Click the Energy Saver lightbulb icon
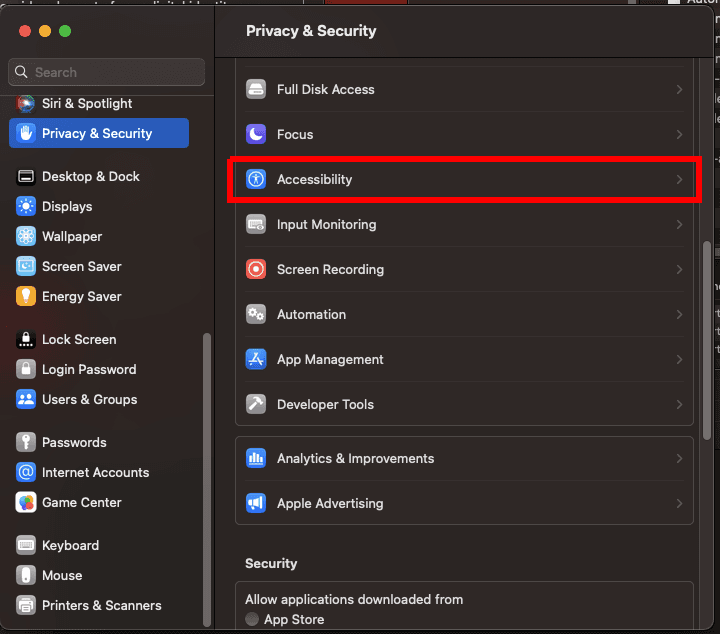 point(26,296)
